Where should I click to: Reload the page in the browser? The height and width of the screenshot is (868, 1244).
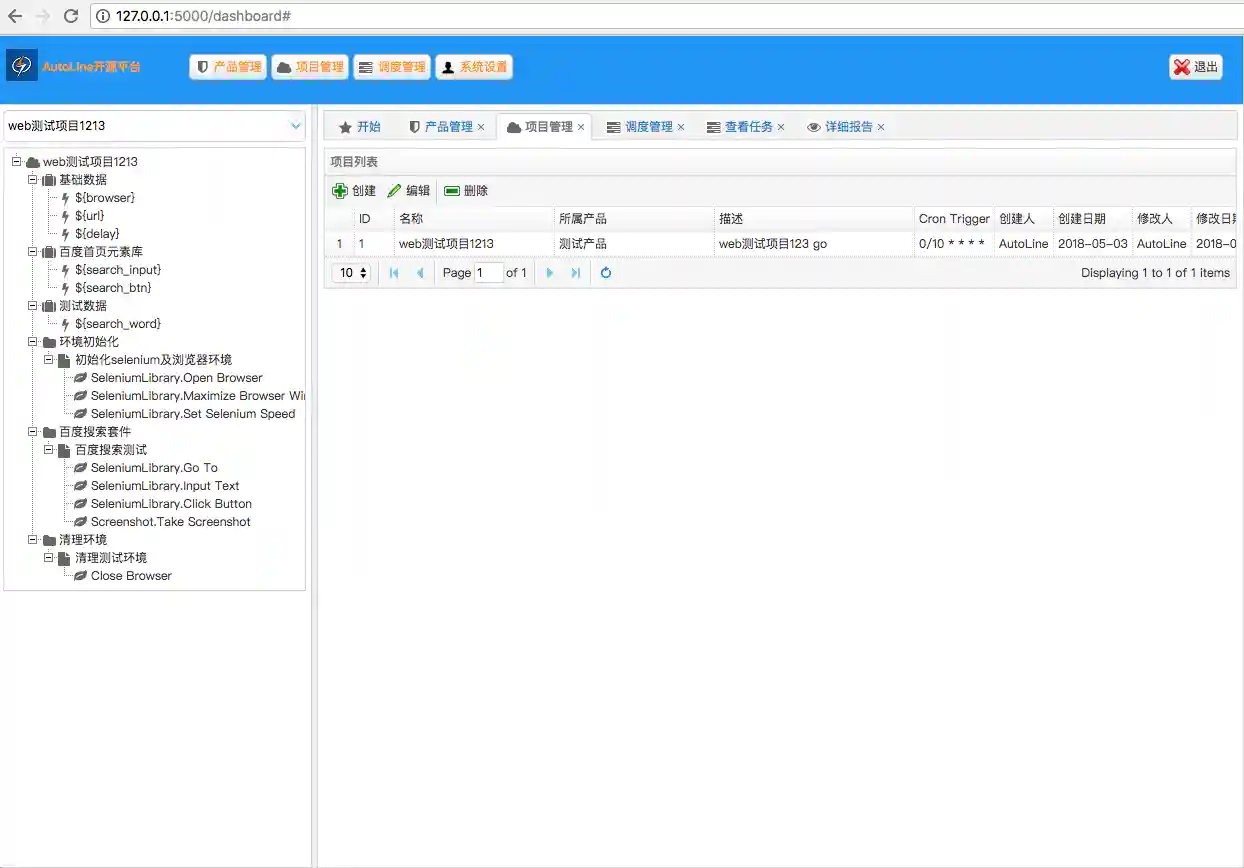coord(71,16)
